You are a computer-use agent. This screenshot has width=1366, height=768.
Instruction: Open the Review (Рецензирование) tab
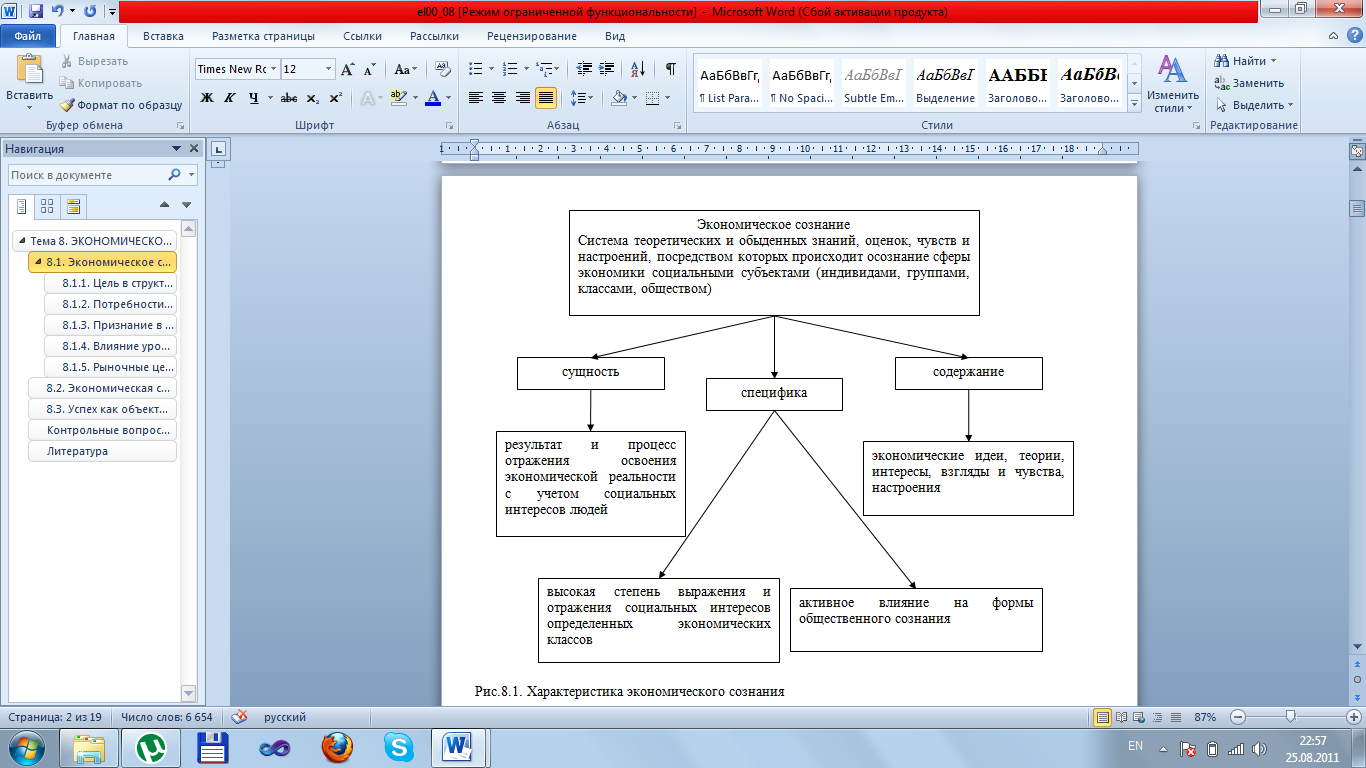(x=532, y=36)
